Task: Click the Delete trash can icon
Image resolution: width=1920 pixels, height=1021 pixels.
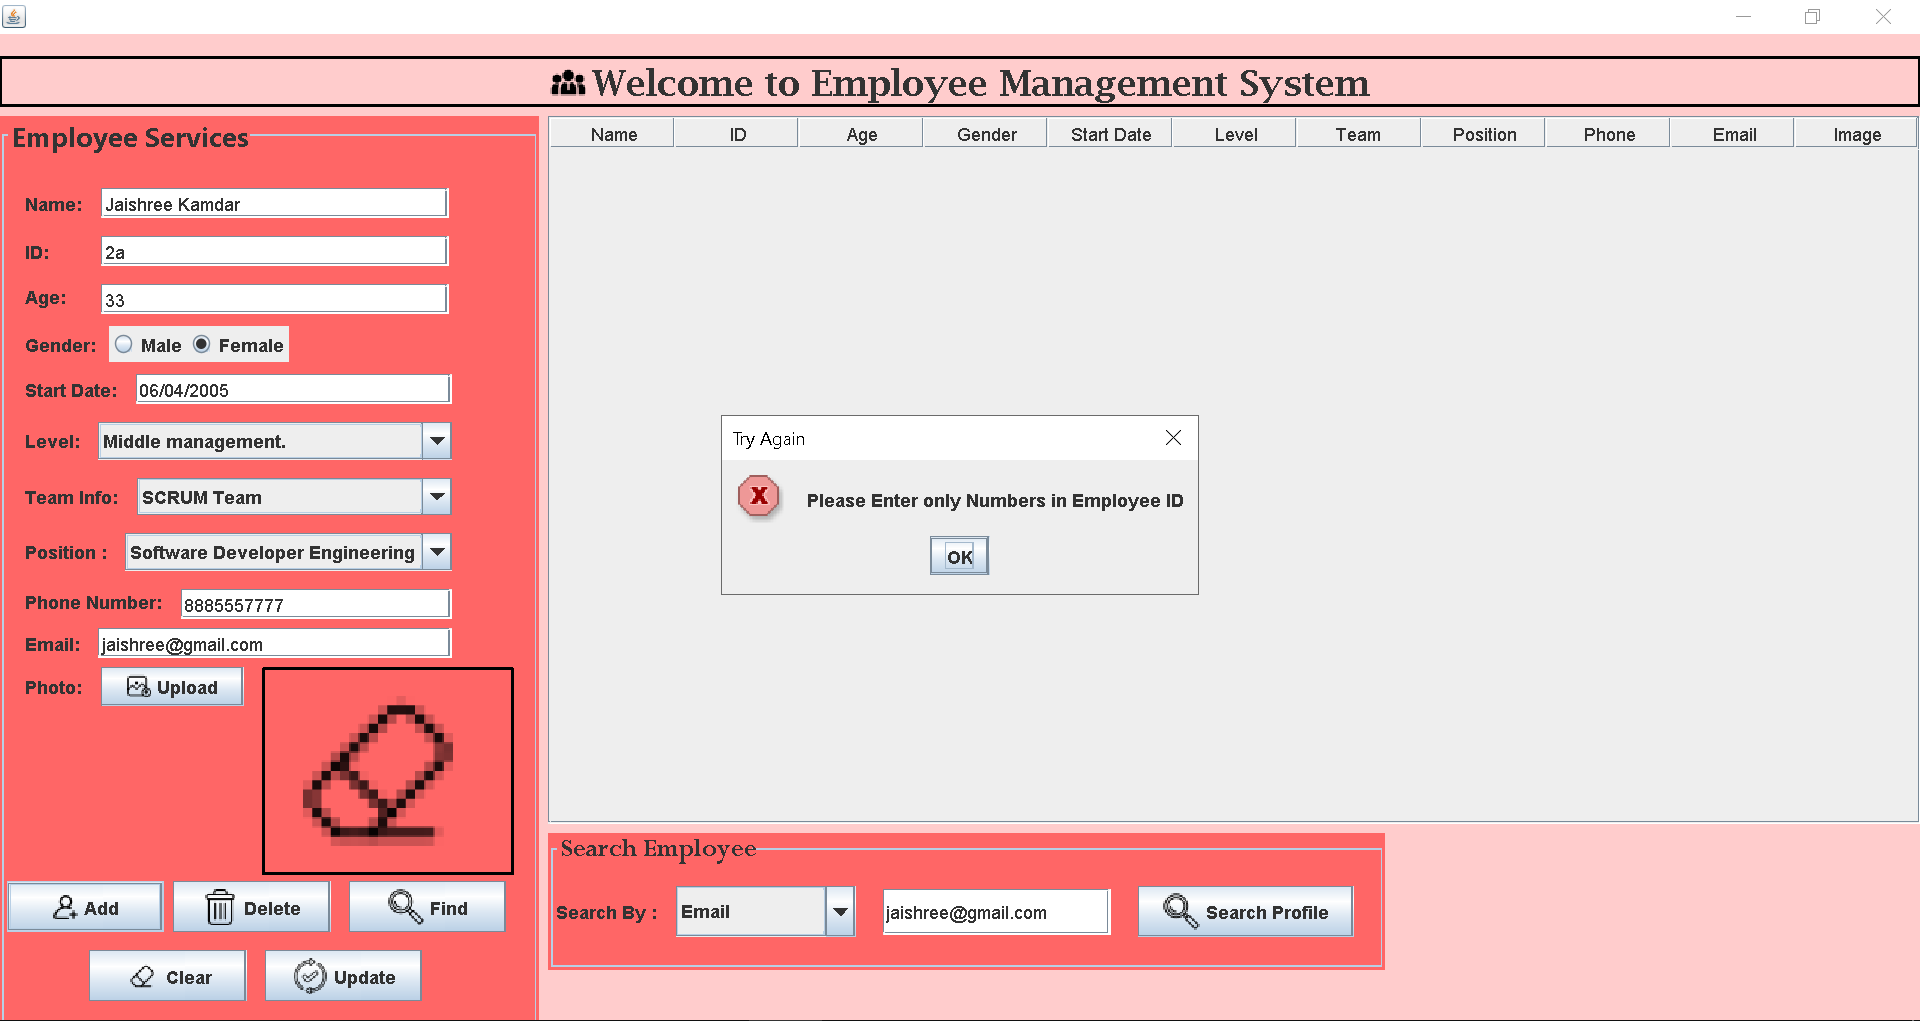Action: click(220, 906)
